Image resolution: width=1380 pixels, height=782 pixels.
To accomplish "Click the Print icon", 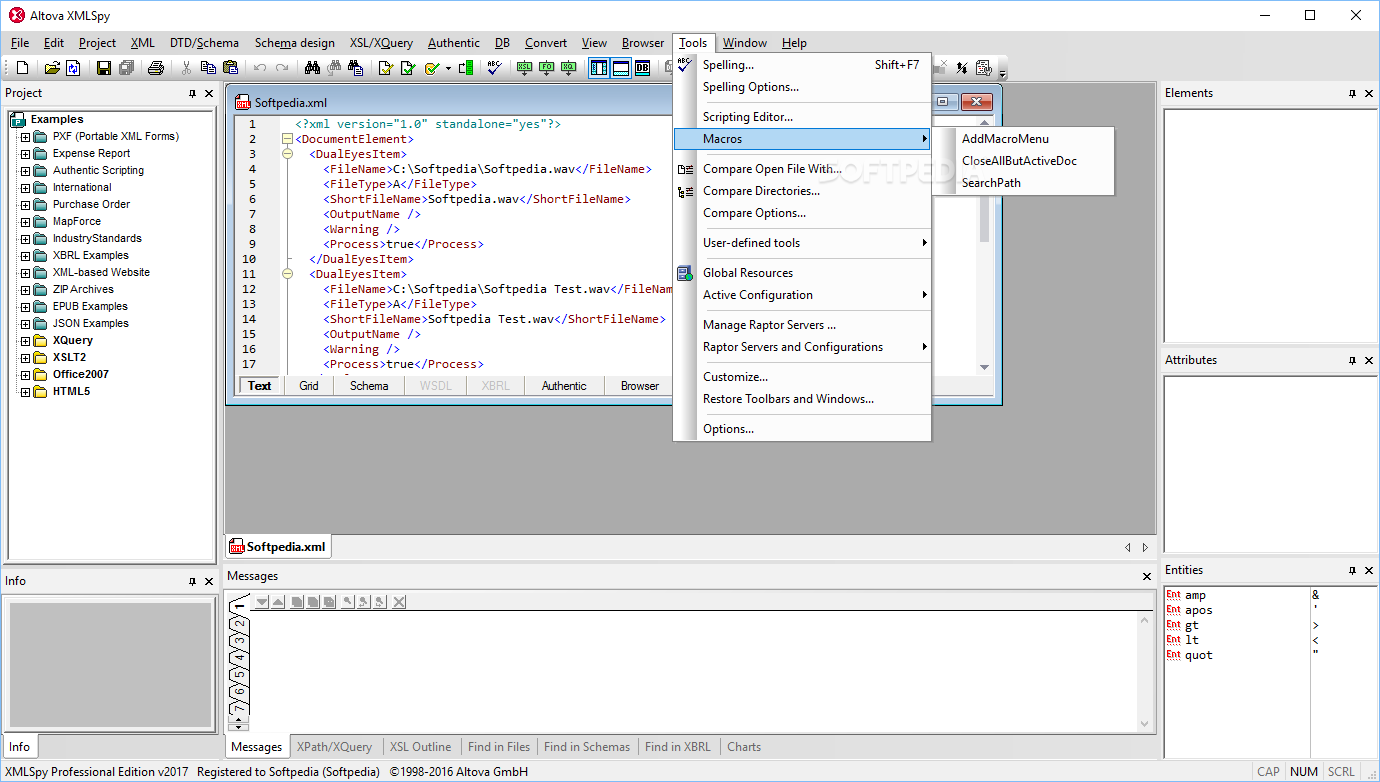I will click(156, 68).
